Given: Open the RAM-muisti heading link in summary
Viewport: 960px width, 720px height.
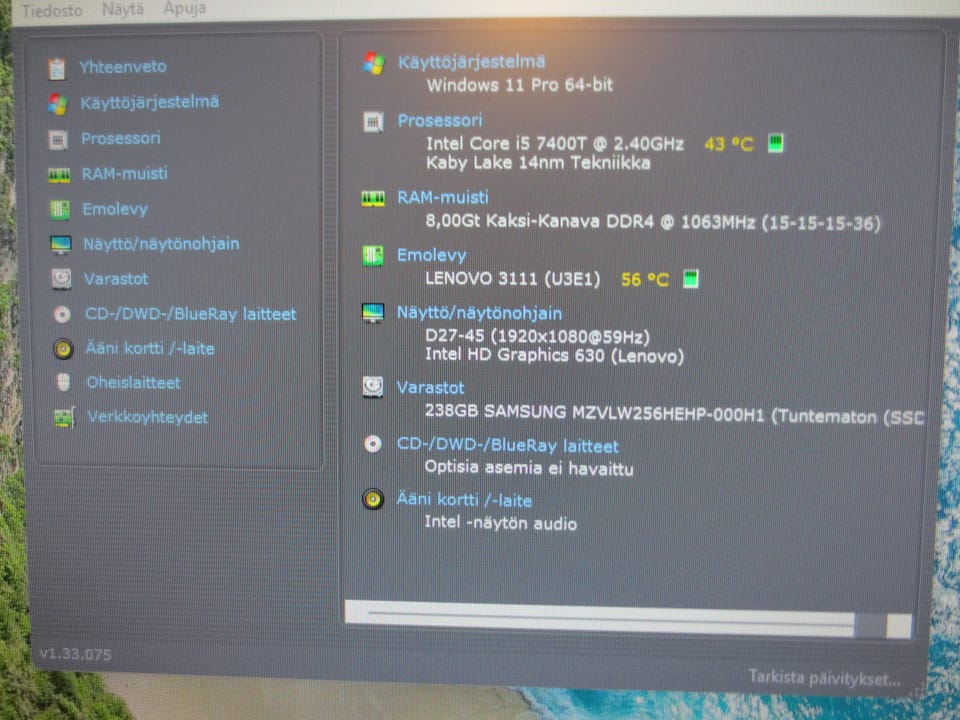Looking at the screenshot, I should coord(443,197).
